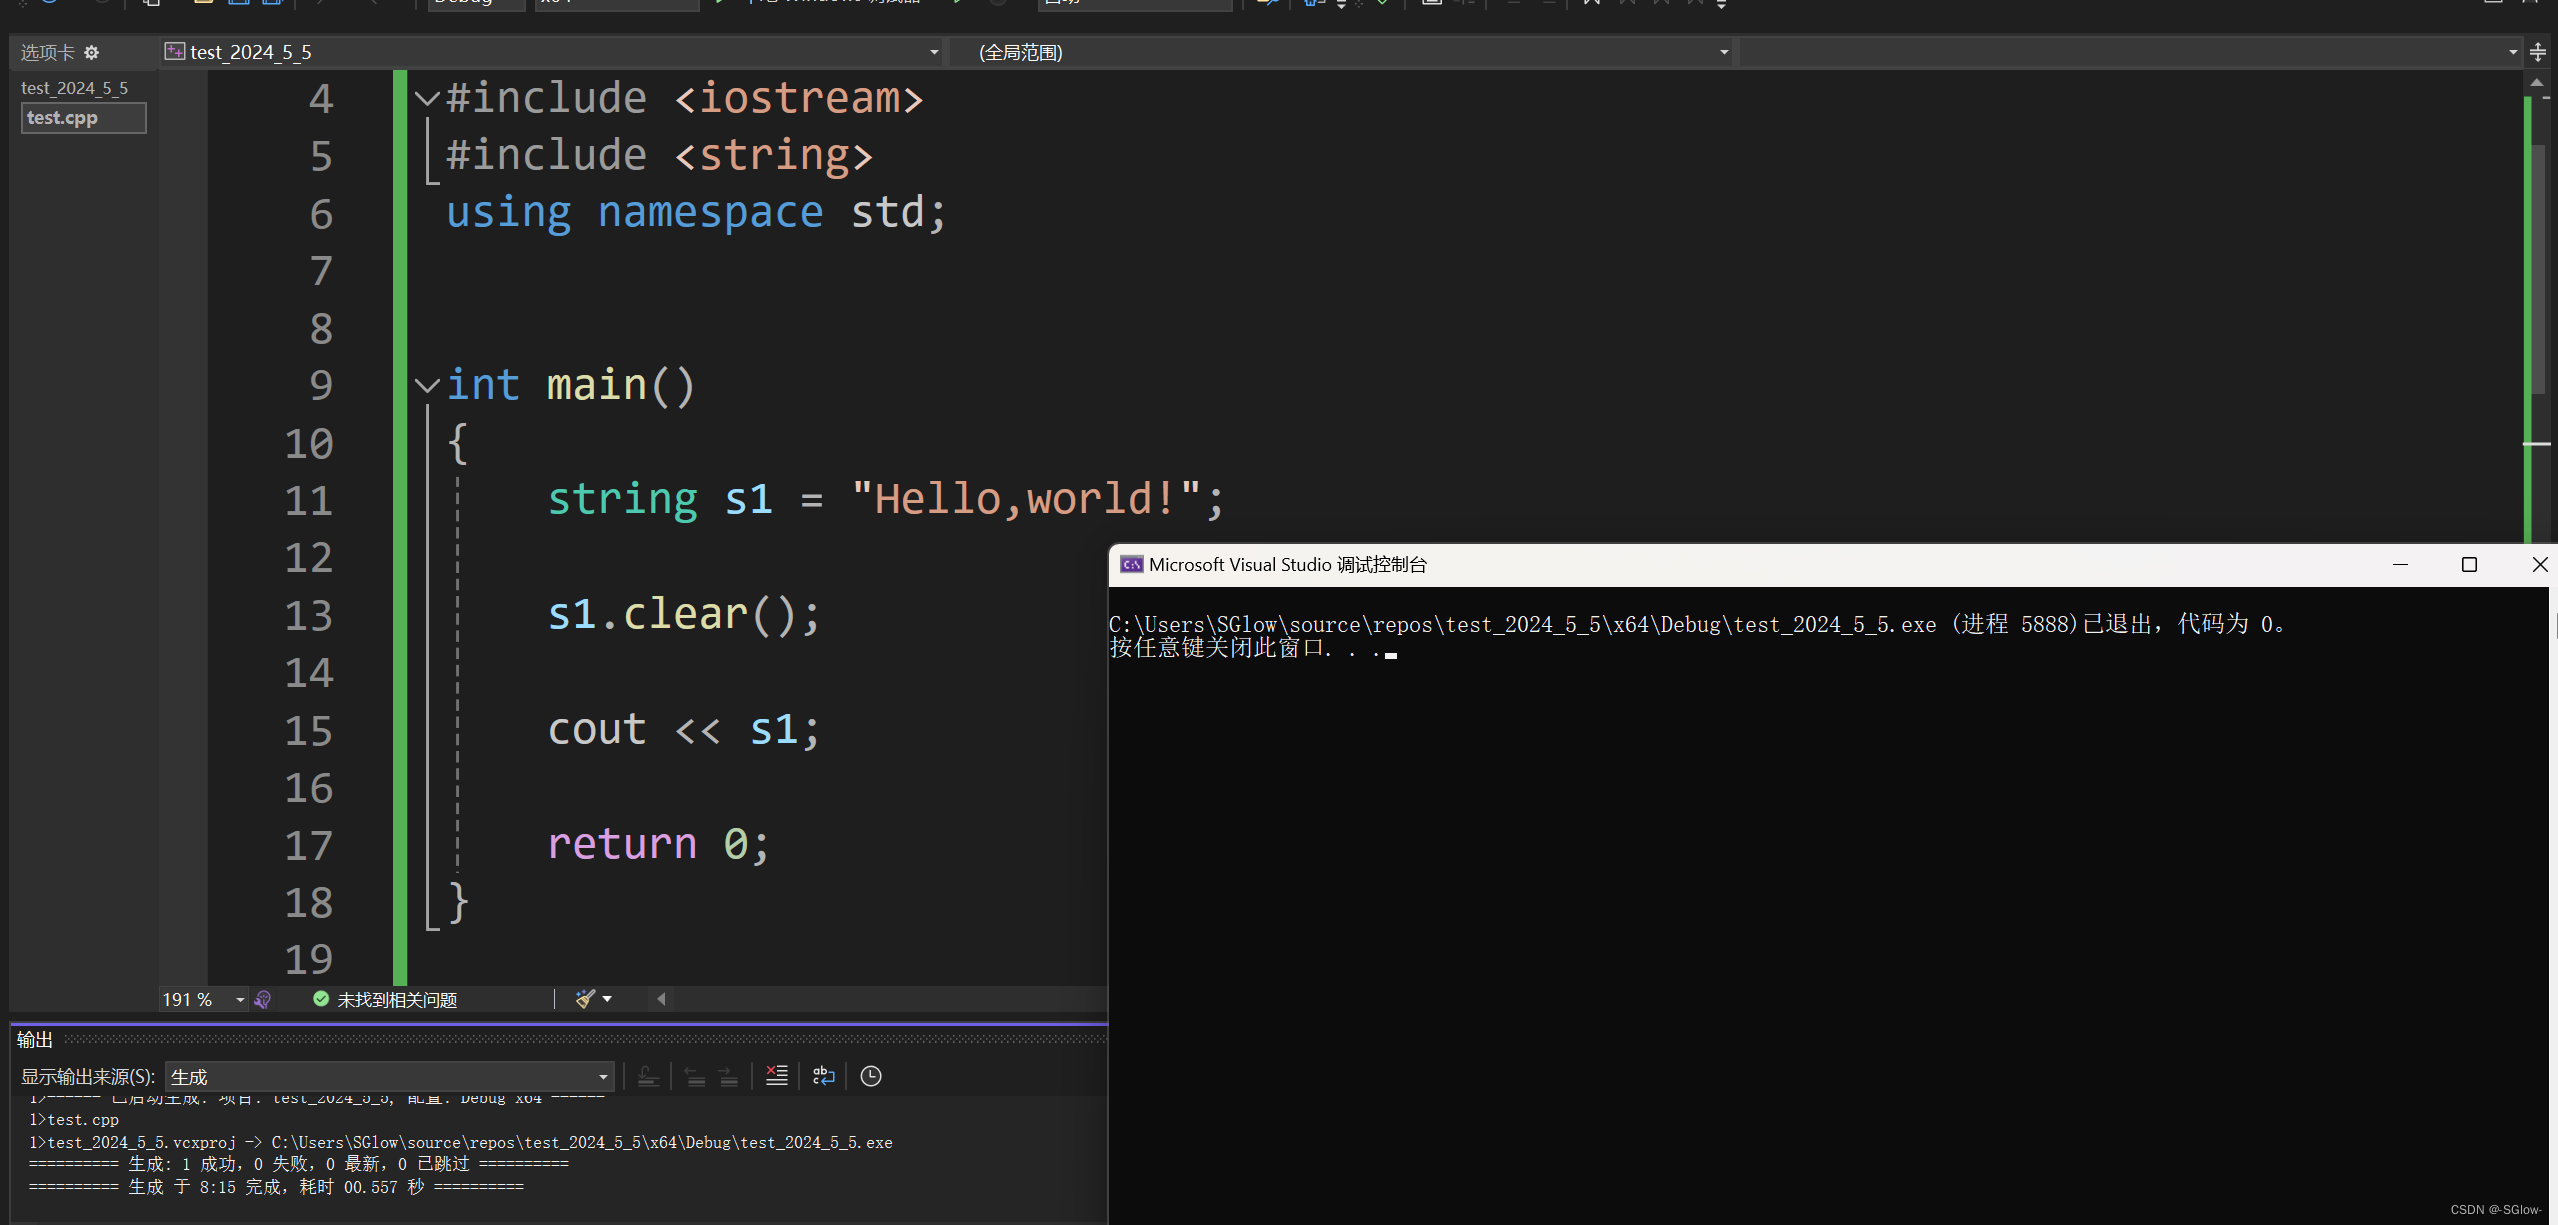Toggle timestamp clock icon in Output toolbar
Screen dimensions: 2558x1225
click(871, 1076)
